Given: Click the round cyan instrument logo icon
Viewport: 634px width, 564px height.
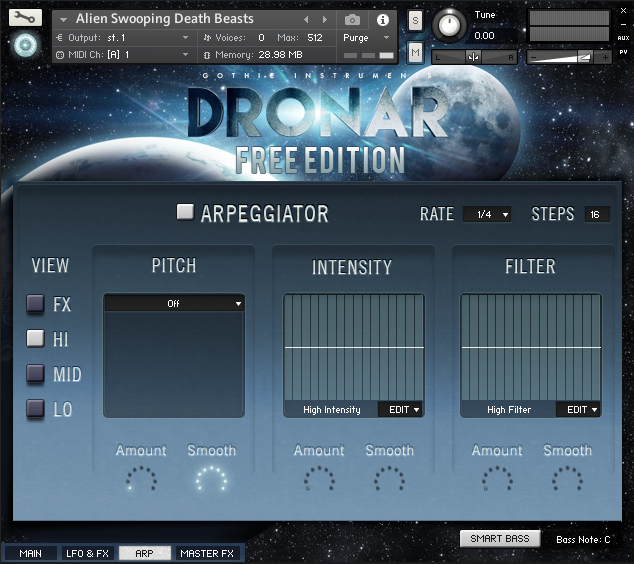Looking at the screenshot, I should click(25, 45).
